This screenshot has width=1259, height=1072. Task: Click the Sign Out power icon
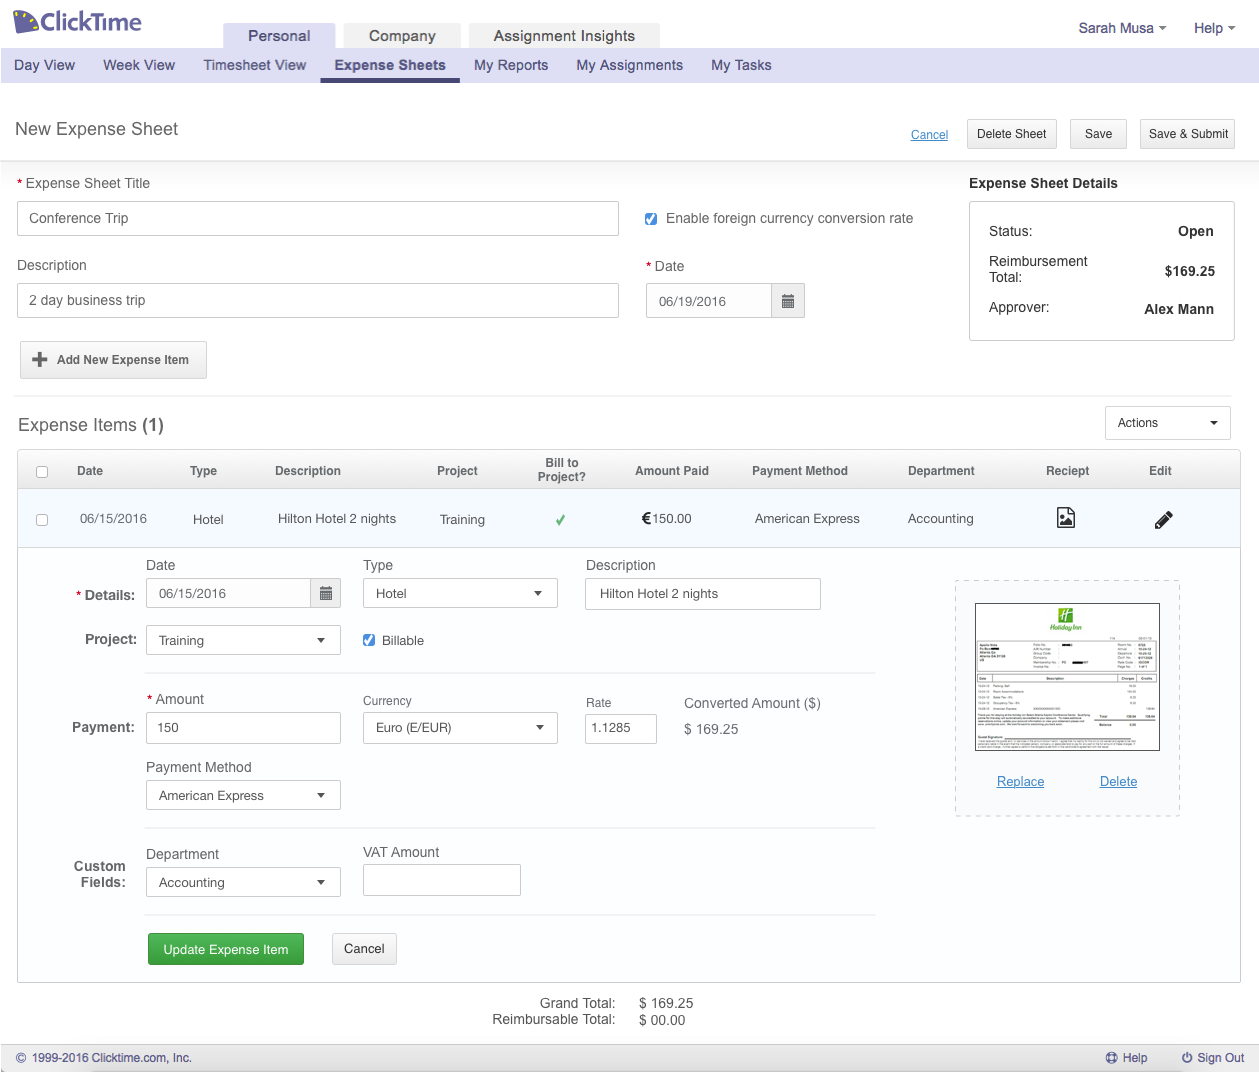tap(1187, 1058)
